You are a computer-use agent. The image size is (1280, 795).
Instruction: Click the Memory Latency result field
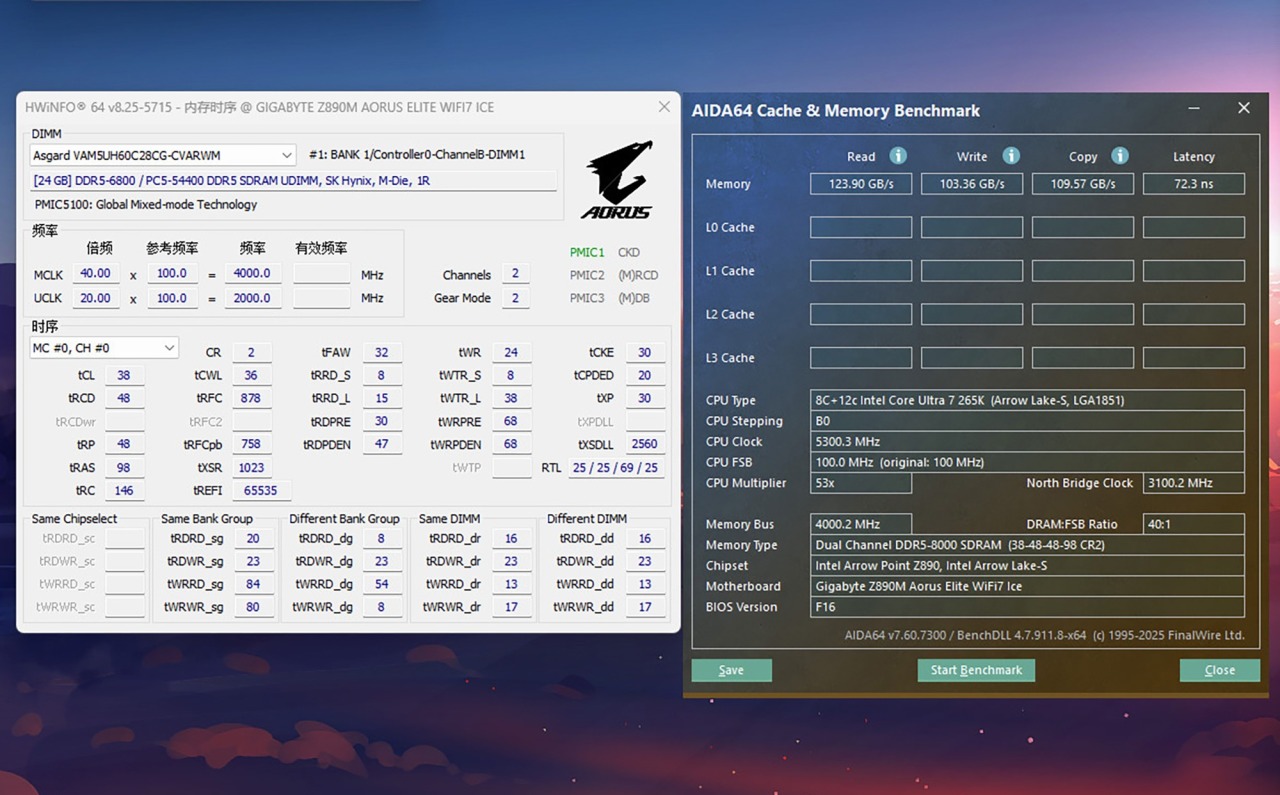click(1193, 184)
